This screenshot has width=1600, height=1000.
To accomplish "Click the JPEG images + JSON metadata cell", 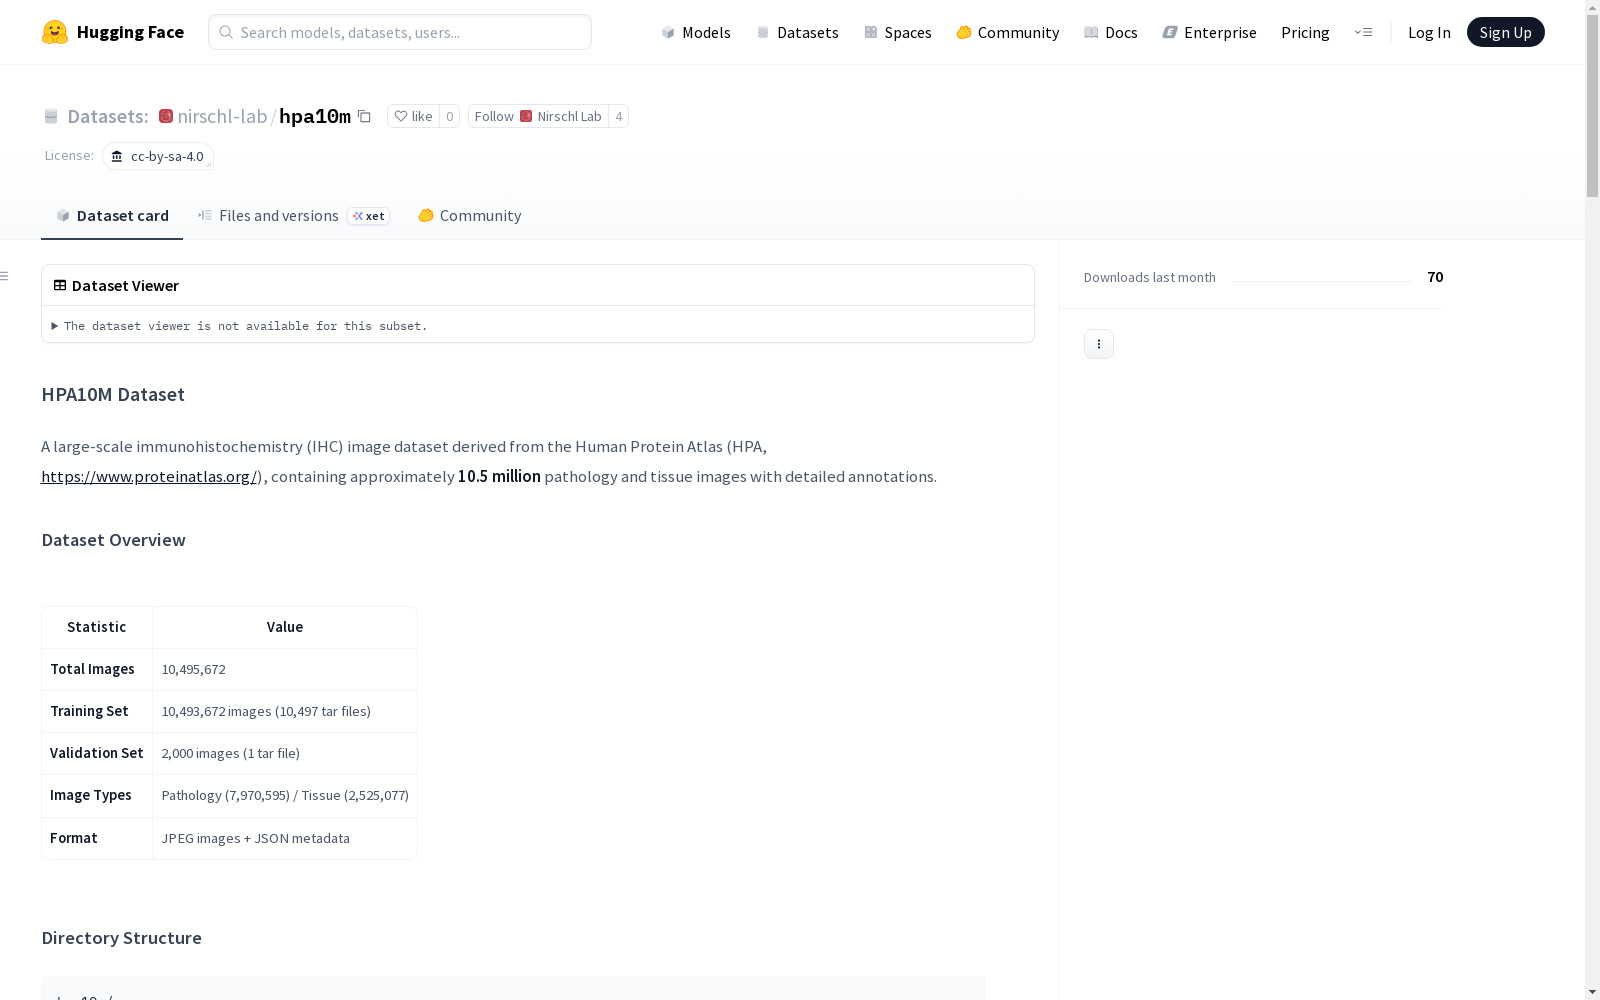I will 285,838.
